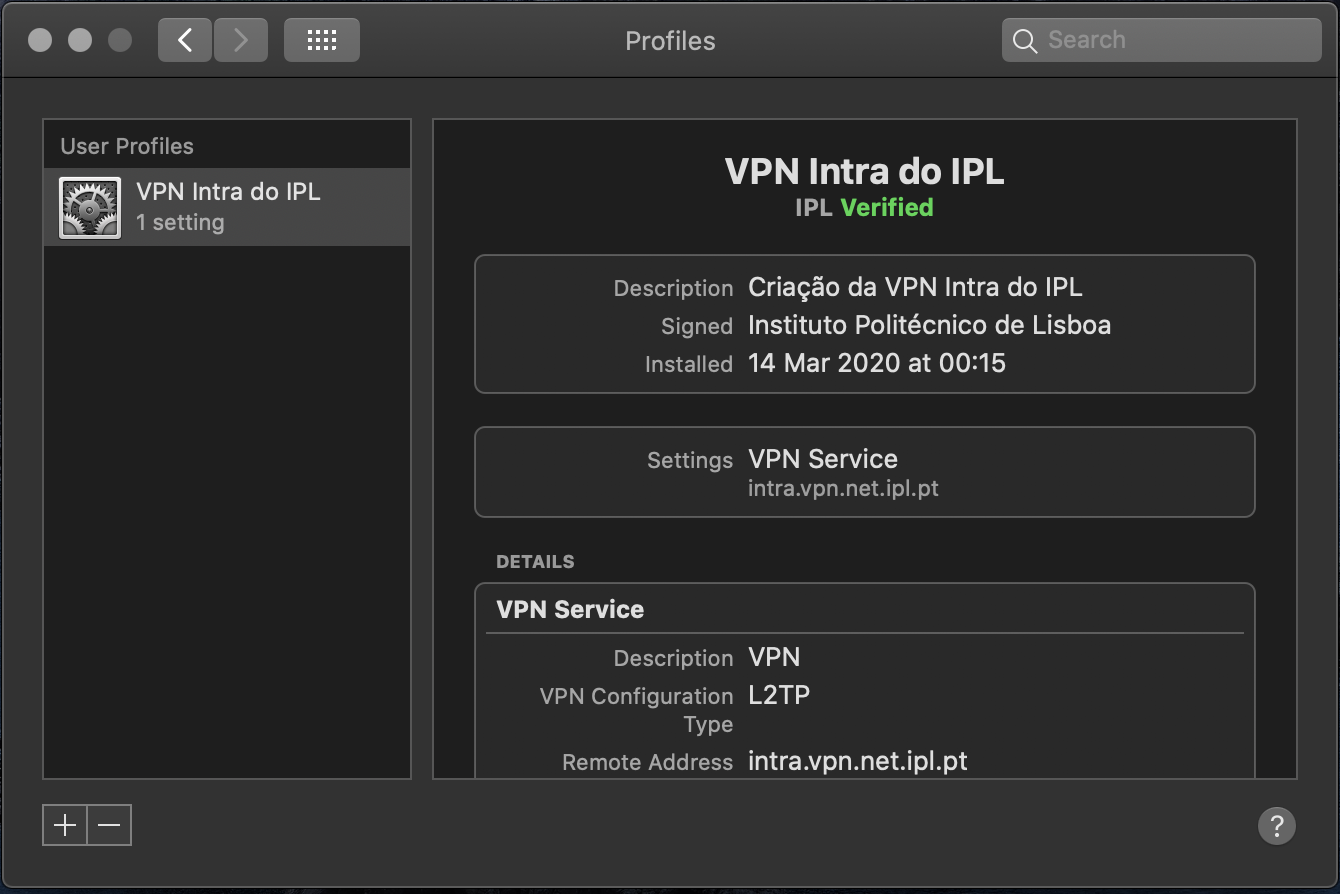Click installed date '14 Mar 2020 at 00:15'

point(877,363)
